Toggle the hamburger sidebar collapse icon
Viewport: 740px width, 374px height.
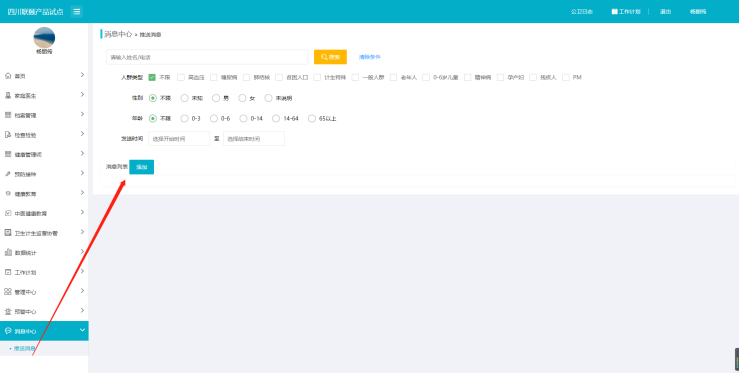76,11
